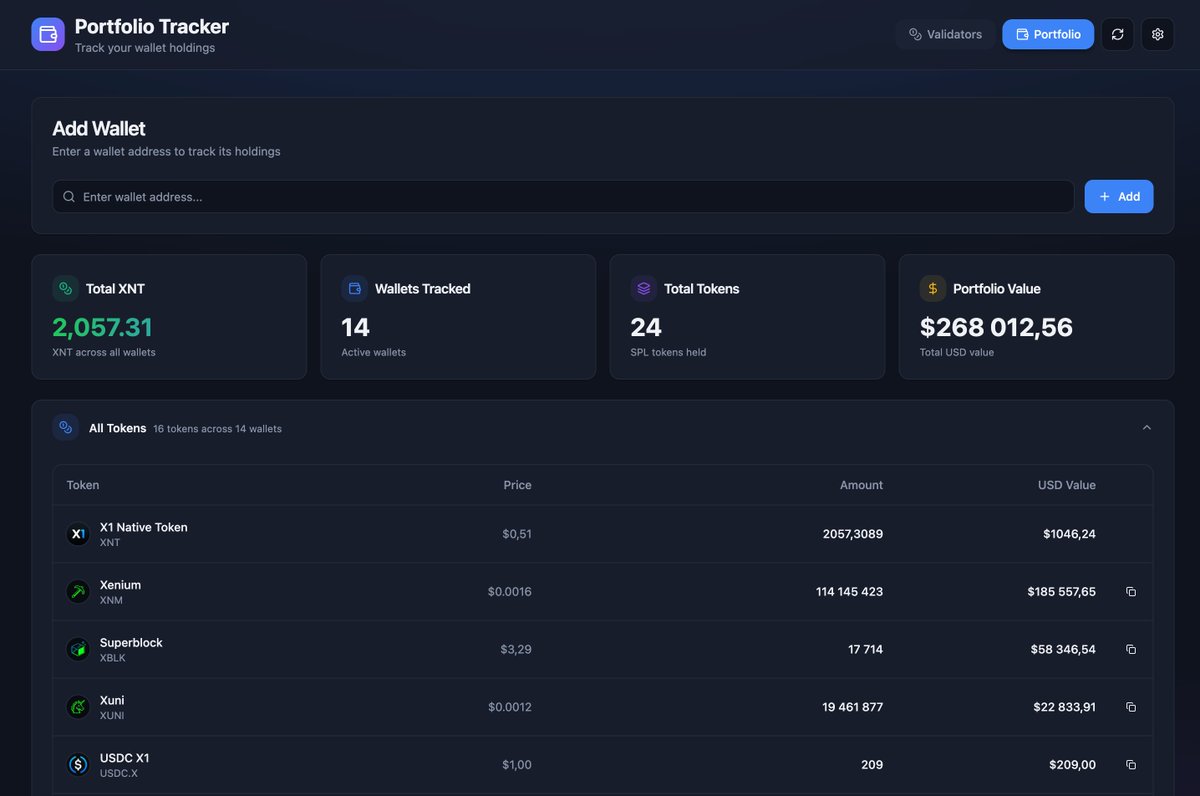This screenshot has height=796, width=1200.
Task: Click the $1,00 price cell
Action: click(x=517, y=765)
